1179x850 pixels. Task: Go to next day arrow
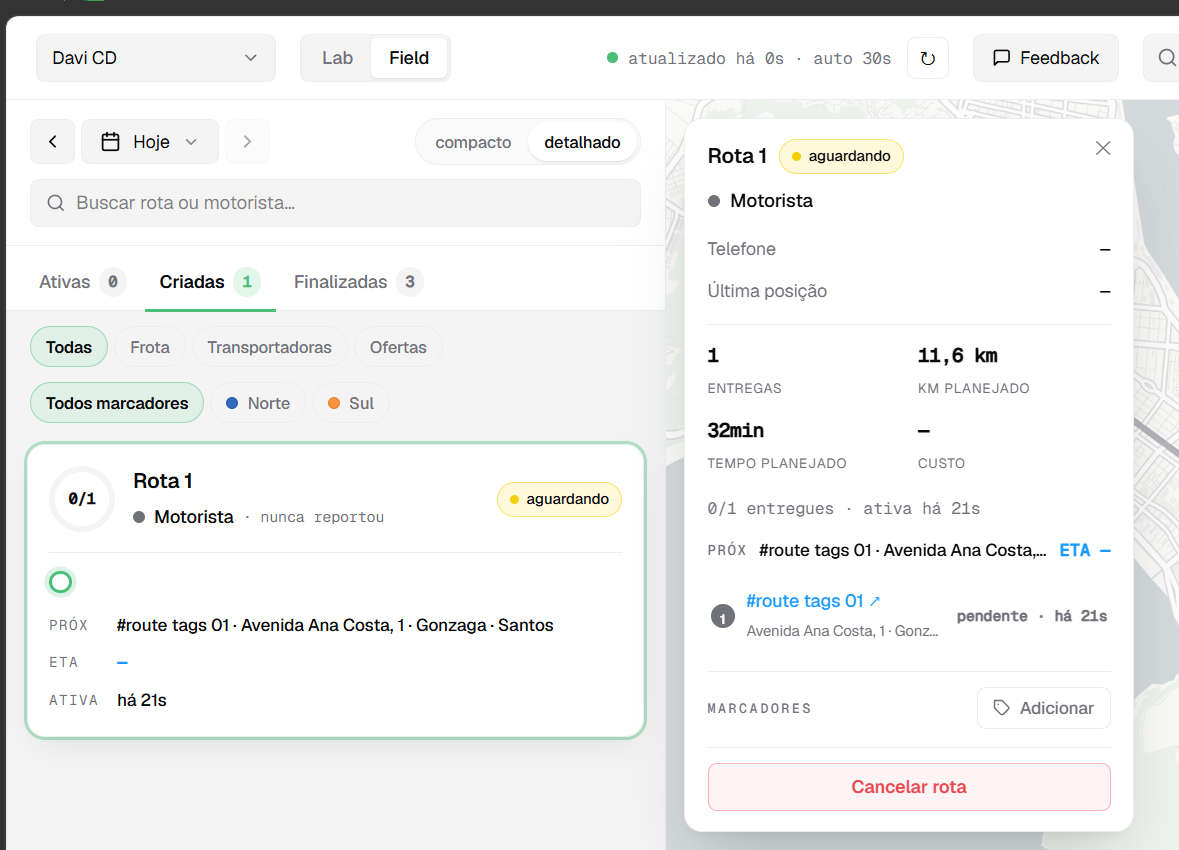point(247,141)
